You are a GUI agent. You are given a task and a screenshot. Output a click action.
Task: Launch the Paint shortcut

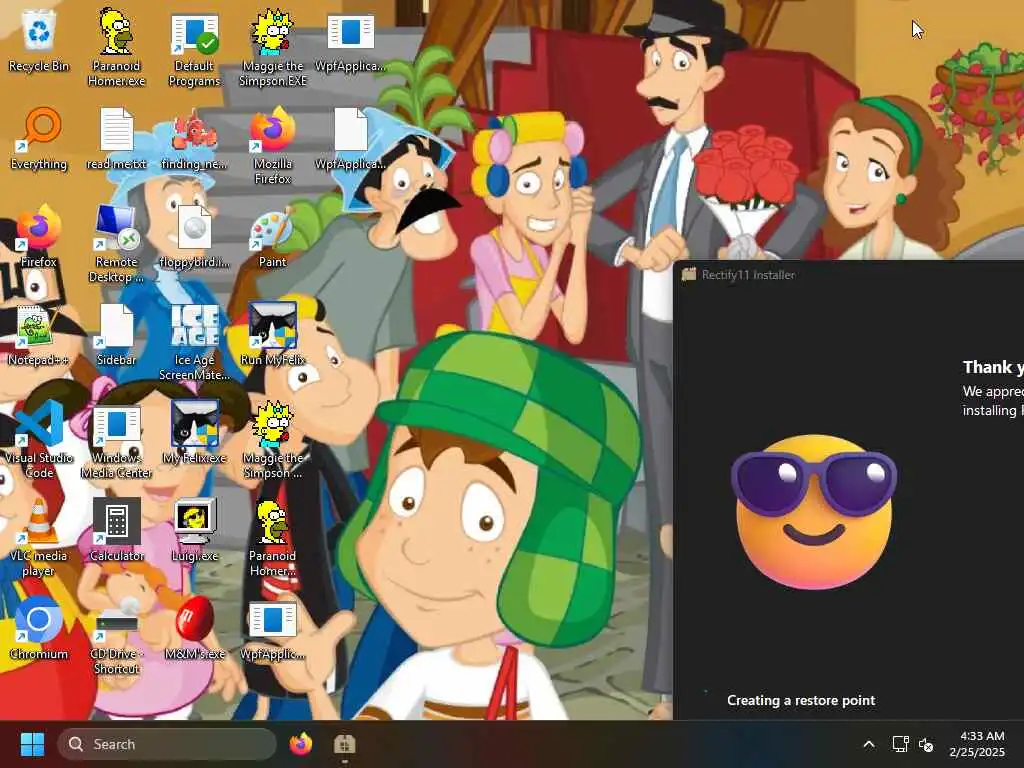click(273, 238)
